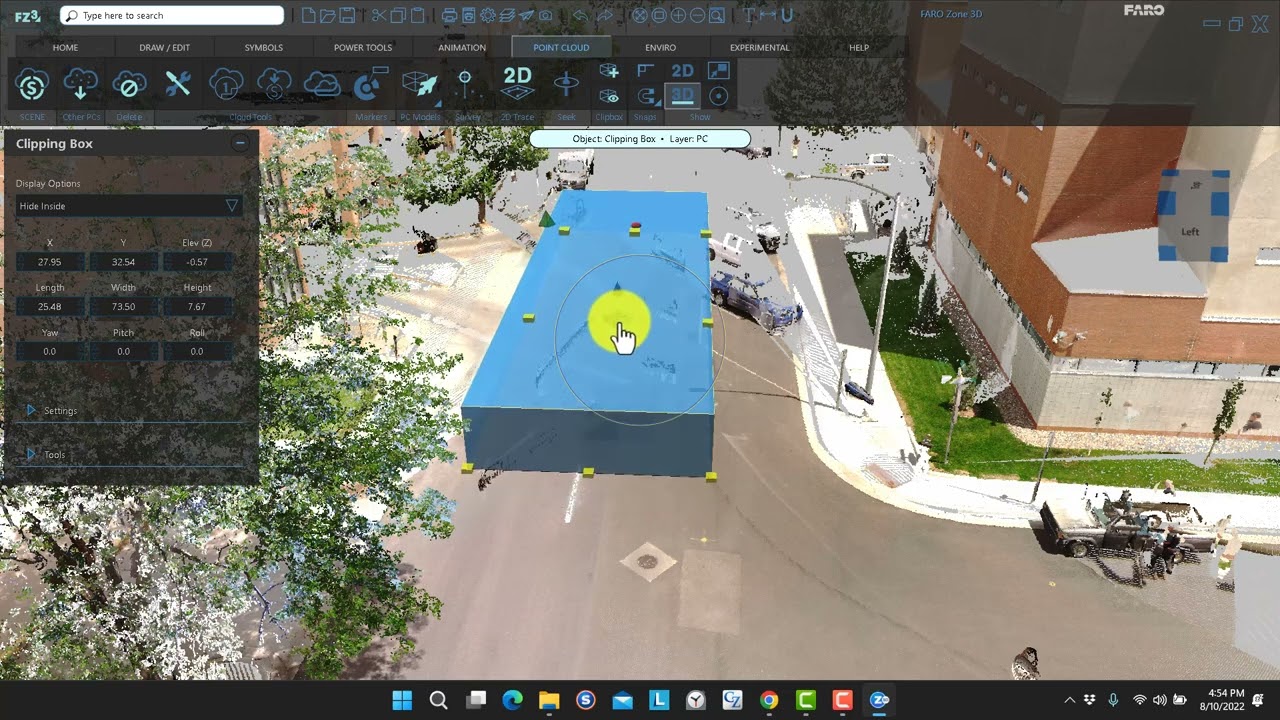The height and width of the screenshot is (720, 1280).
Task: Click the Length value field 25.48
Action: (50, 307)
